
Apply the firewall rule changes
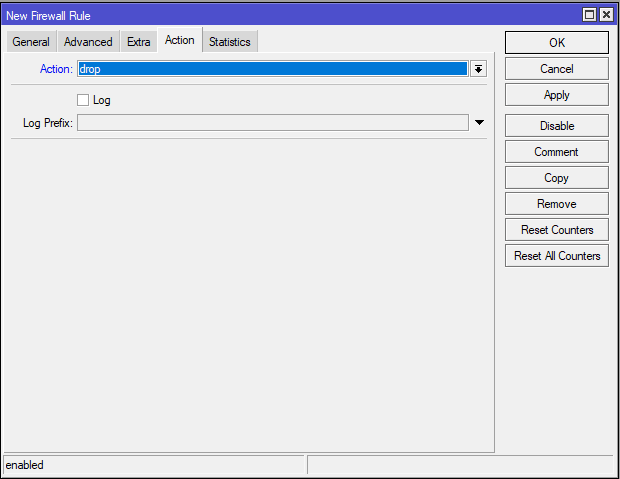(x=556, y=95)
